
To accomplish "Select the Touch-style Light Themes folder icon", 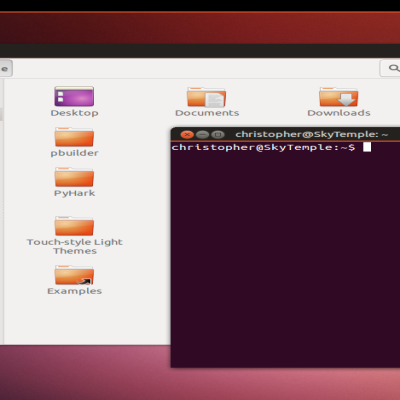I will [74, 226].
